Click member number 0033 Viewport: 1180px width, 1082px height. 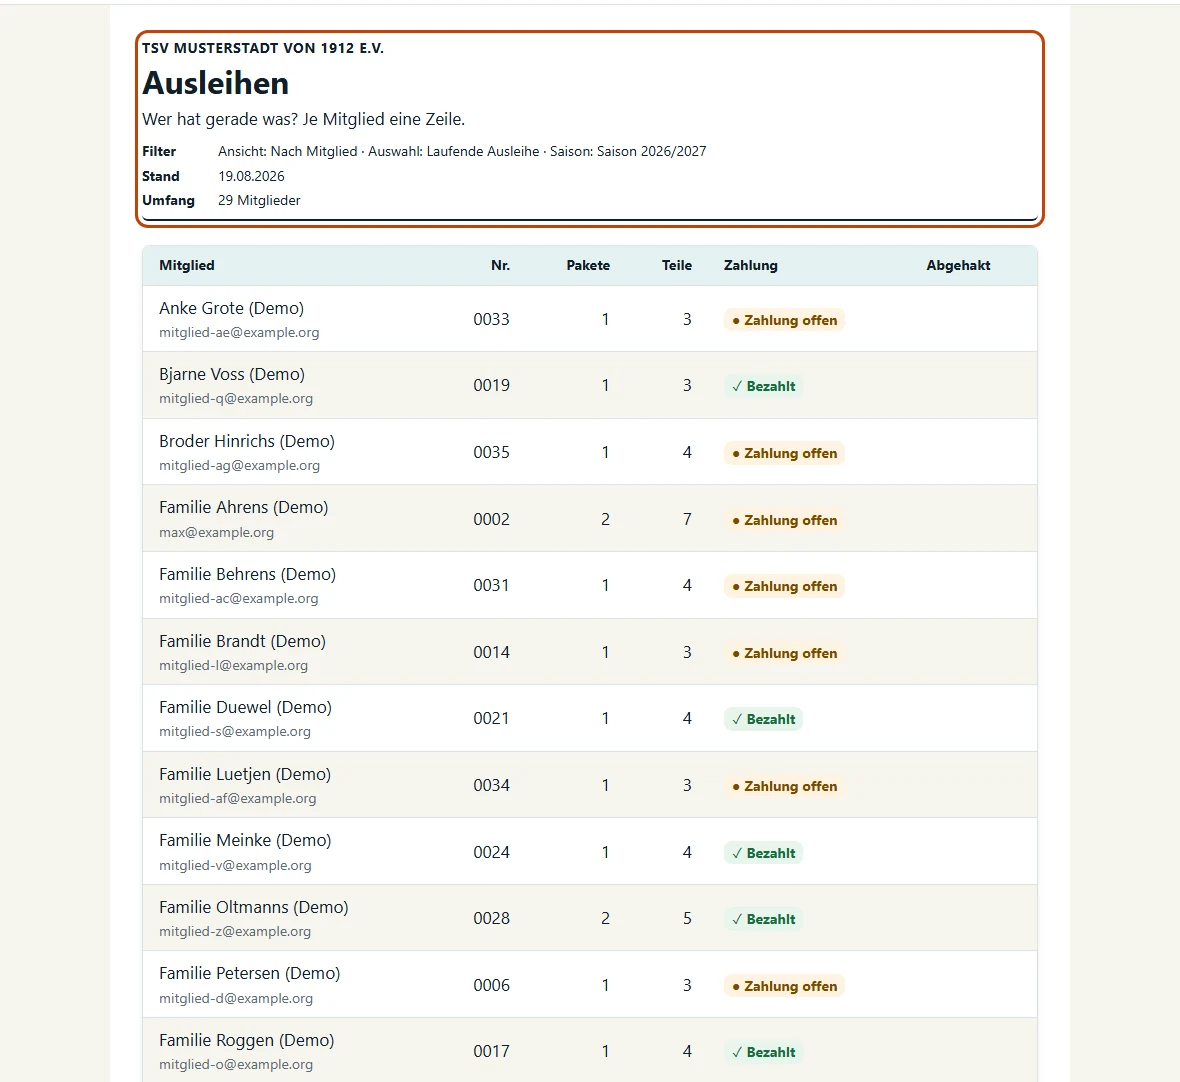[491, 319]
